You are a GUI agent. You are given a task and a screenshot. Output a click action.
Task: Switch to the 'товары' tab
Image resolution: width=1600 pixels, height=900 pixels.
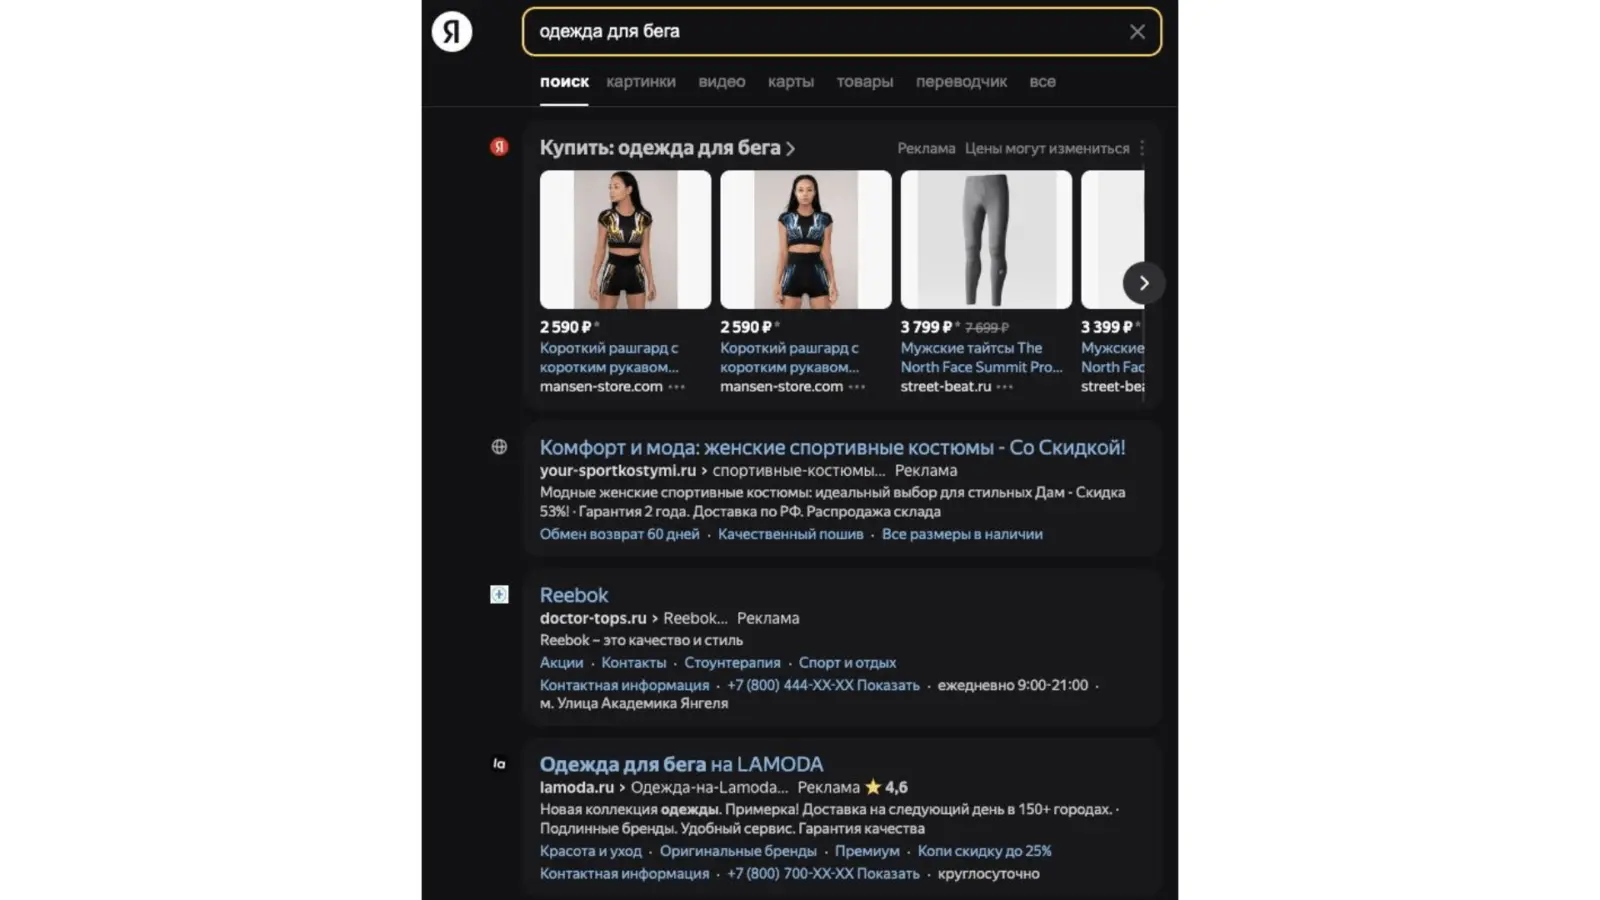(865, 82)
